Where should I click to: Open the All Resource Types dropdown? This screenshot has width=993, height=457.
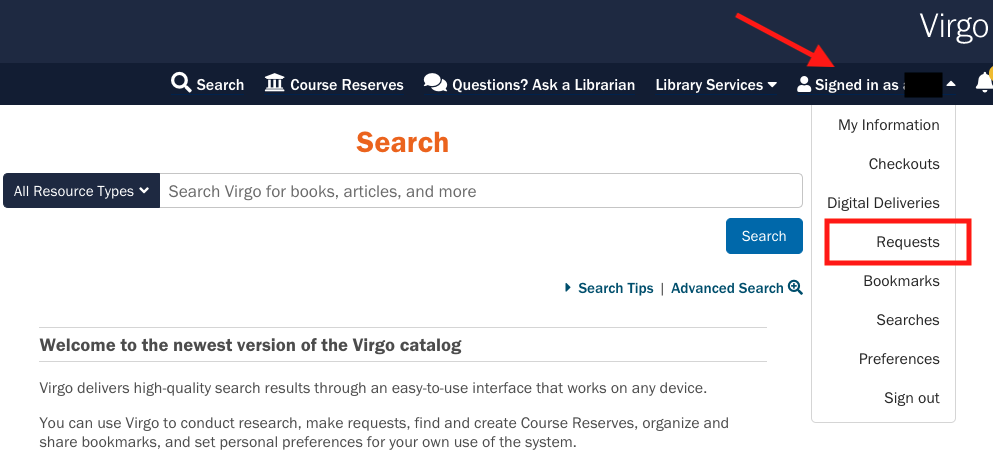tap(82, 191)
